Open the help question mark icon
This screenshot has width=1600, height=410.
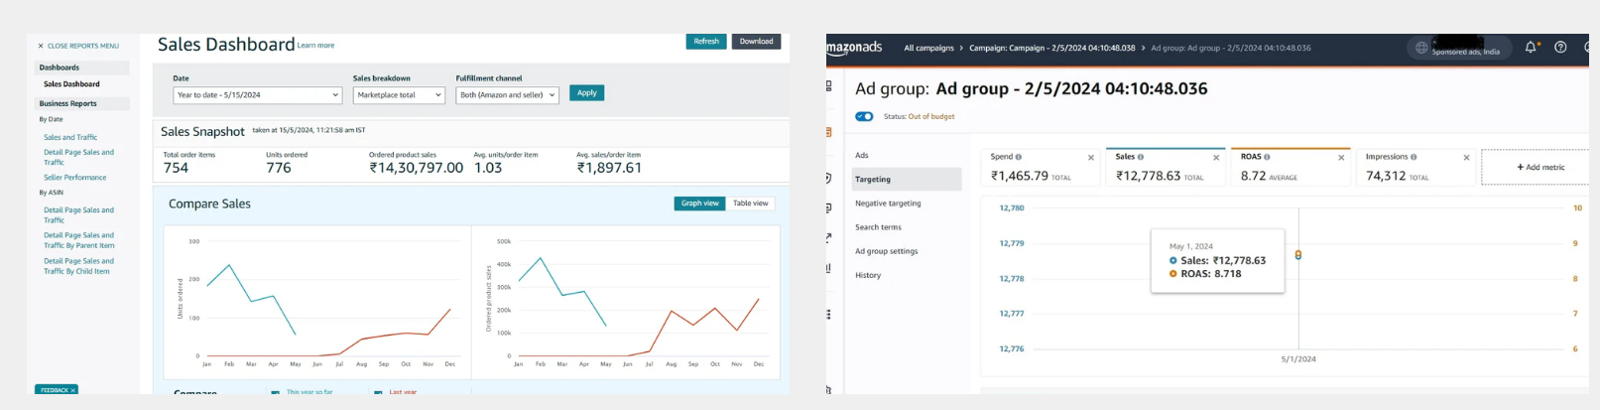pos(1560,47)
